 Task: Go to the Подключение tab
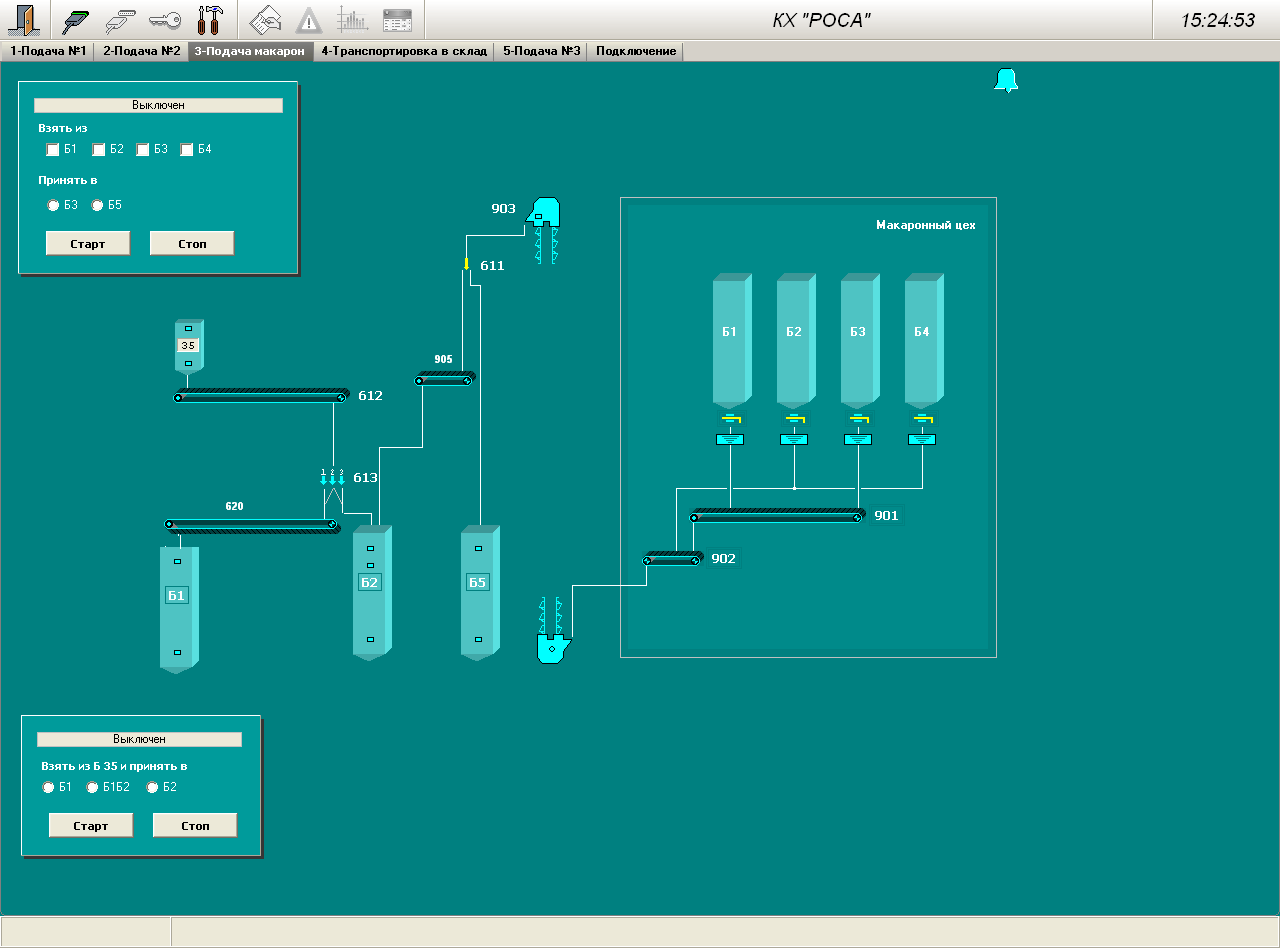(x=636, y=51)
